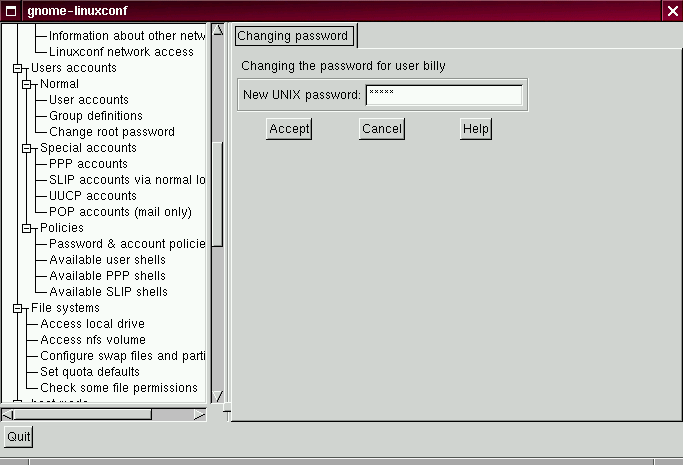This screenshot has height=465, width=683.
Task: Collapse the File systems tree node
Action: 17,309
